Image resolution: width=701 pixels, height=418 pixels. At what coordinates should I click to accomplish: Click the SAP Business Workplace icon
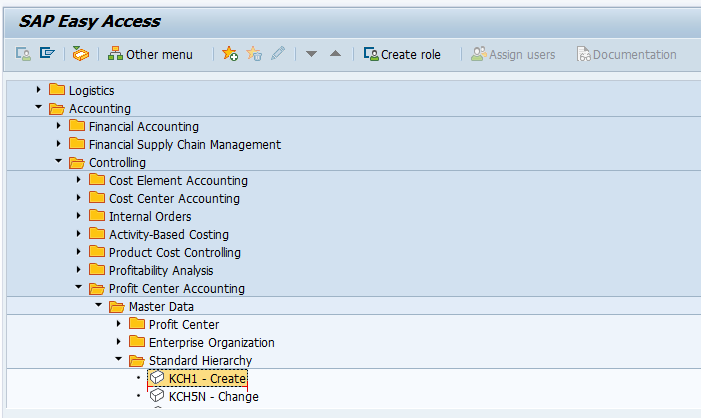pyautogui.click(x=81, y=54)
